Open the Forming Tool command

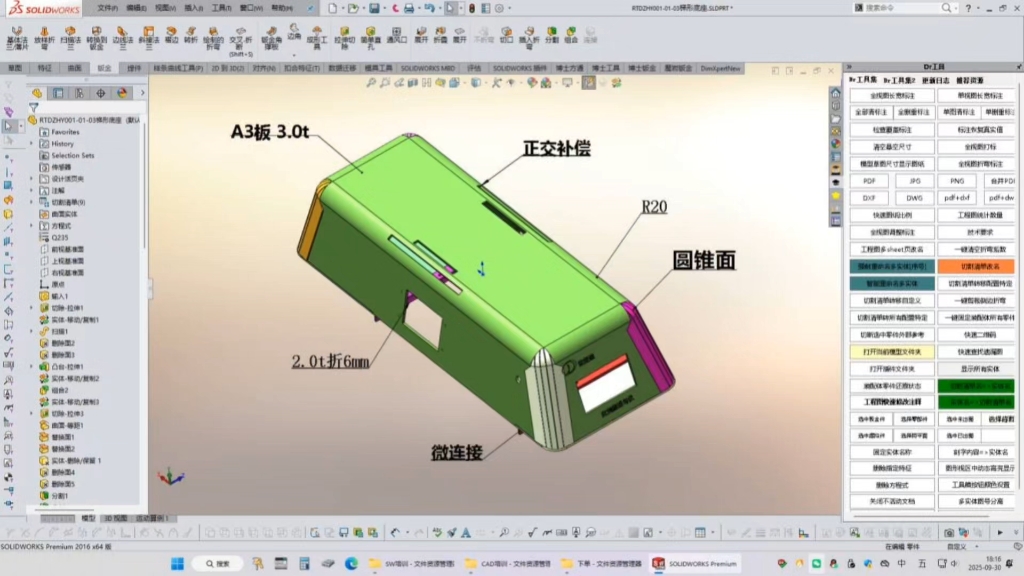point(317,38)
